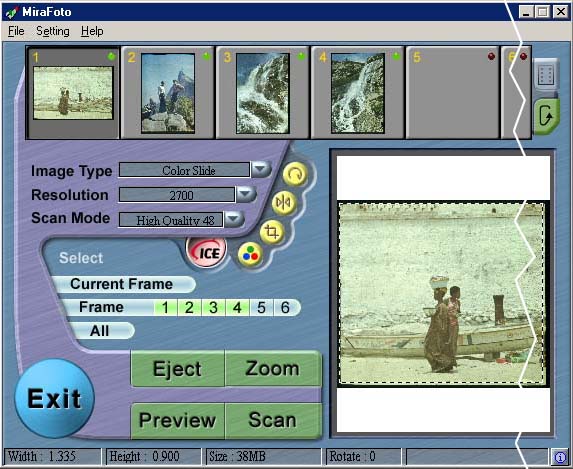The height and width of the screenshot is (469, 573).
Task: Toggle the Digital ICE button
Action: click(206, 251)
